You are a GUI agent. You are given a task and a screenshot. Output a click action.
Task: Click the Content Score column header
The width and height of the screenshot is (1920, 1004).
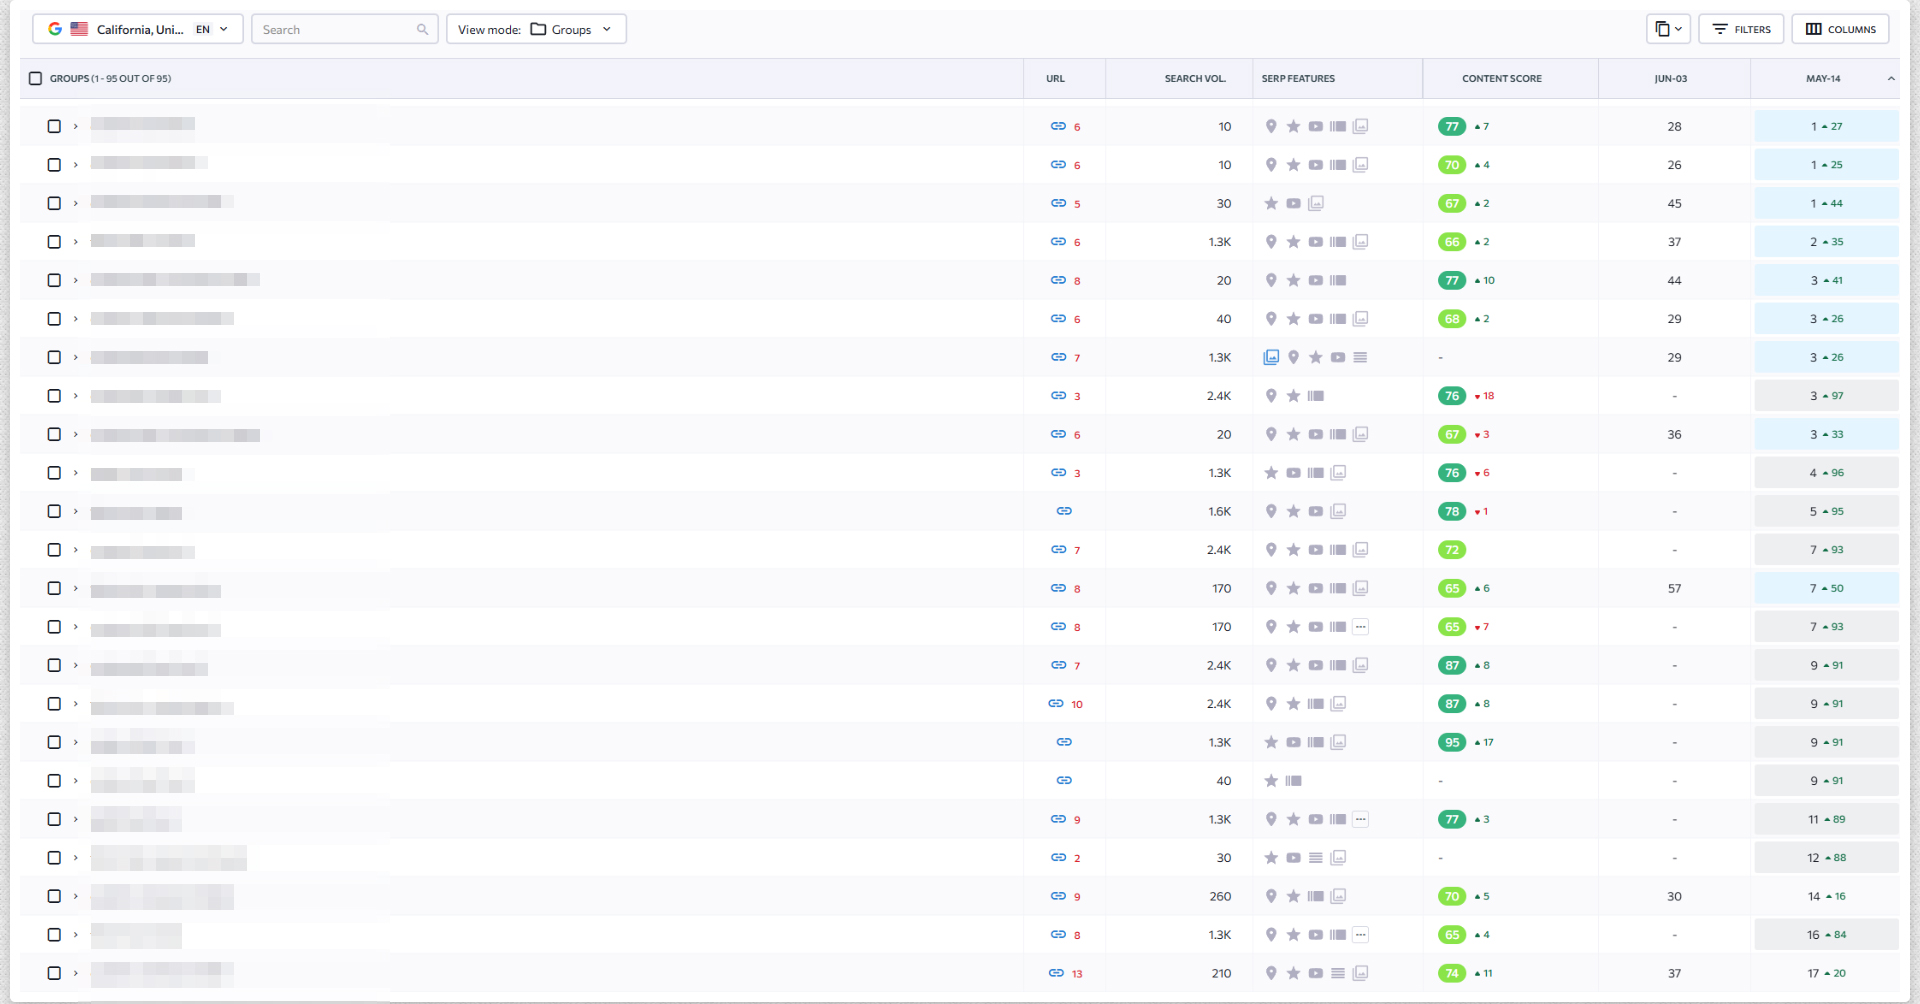tap(1501, 78)
